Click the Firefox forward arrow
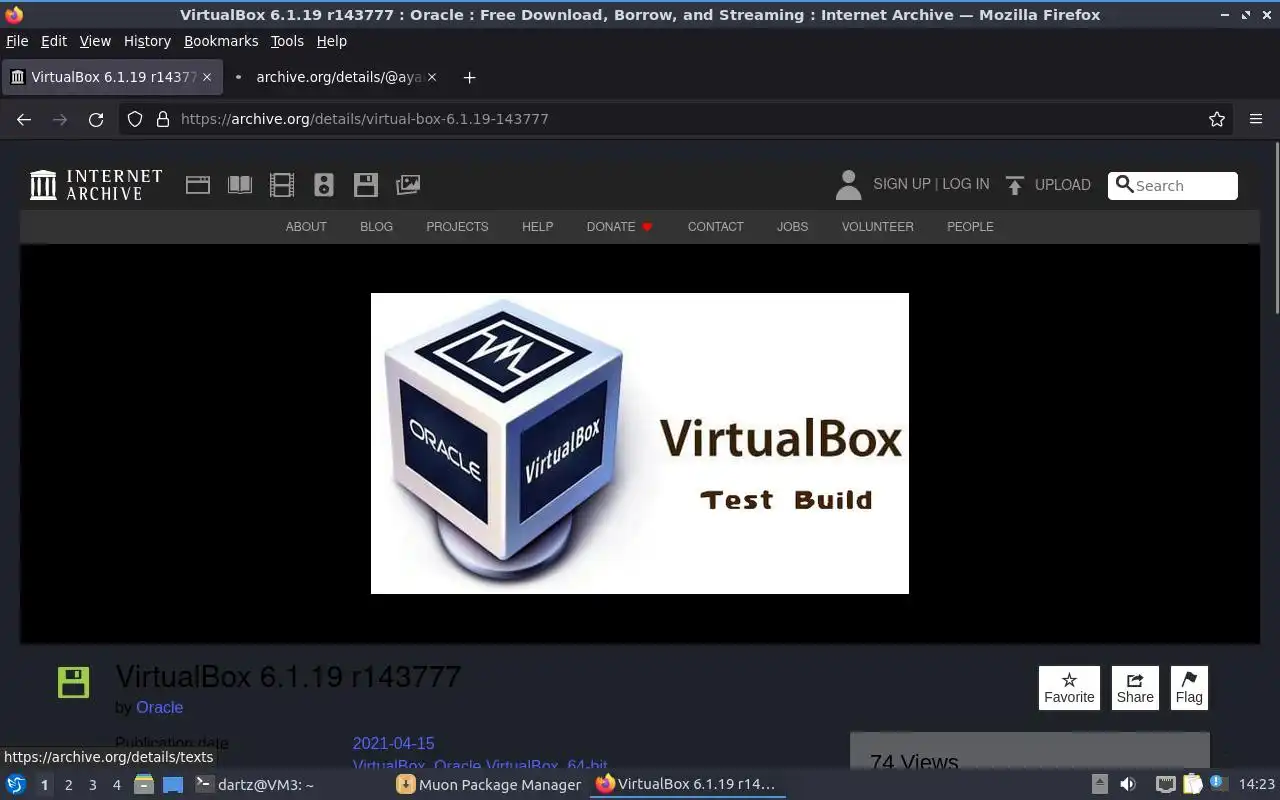 coord(60,119)
